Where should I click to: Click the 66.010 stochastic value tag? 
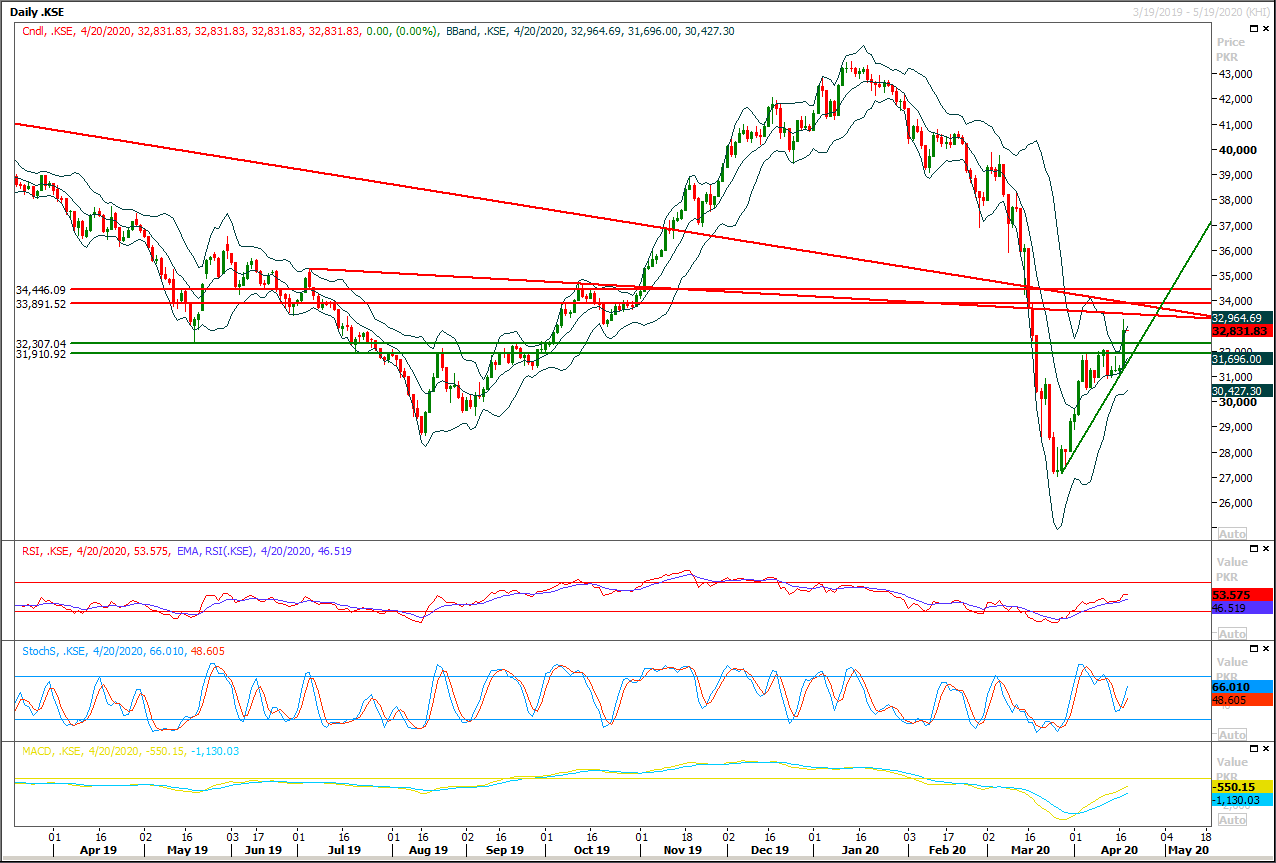pyautogui.click(x=1241, y=688)
